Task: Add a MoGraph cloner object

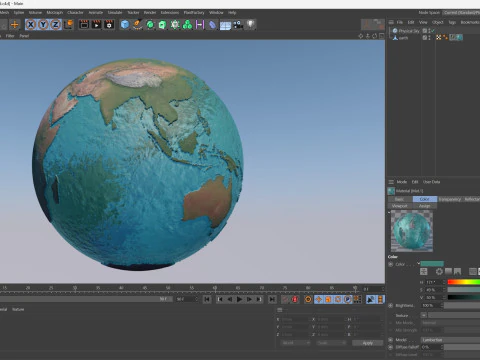Action: [187, 25]
